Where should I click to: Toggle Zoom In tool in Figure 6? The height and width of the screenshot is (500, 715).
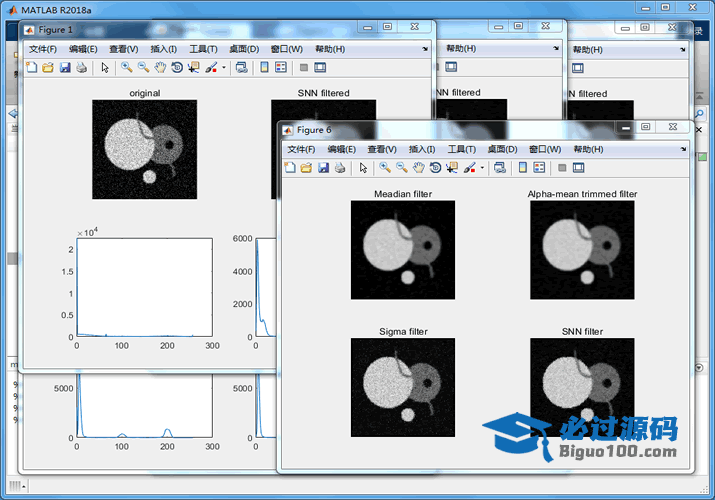pyautogui.click(x=385, y=168)
